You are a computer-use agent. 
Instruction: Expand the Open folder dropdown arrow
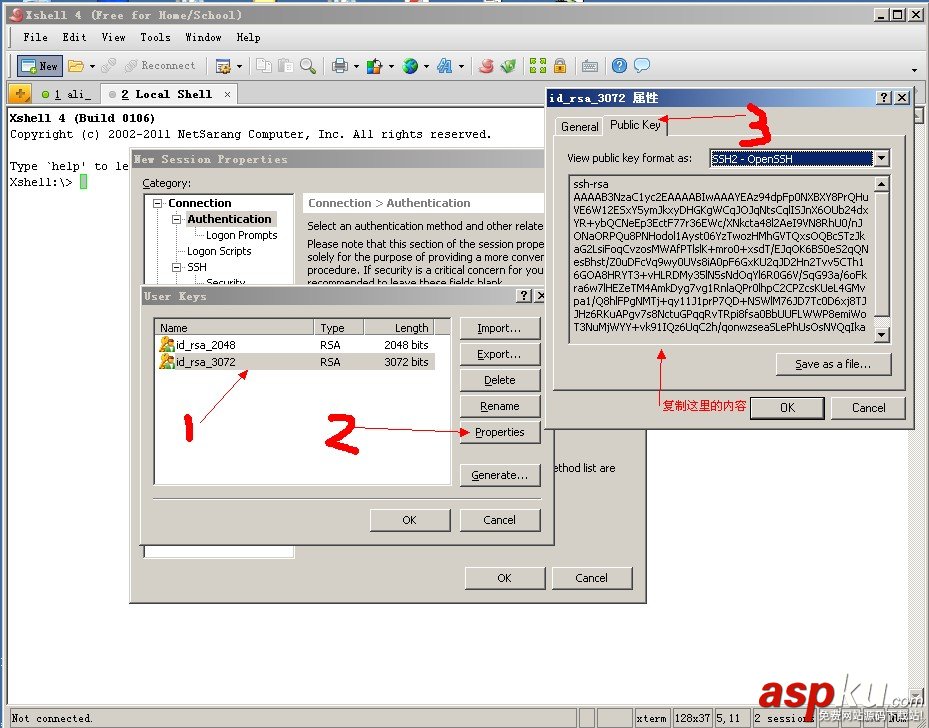(92, 66)
